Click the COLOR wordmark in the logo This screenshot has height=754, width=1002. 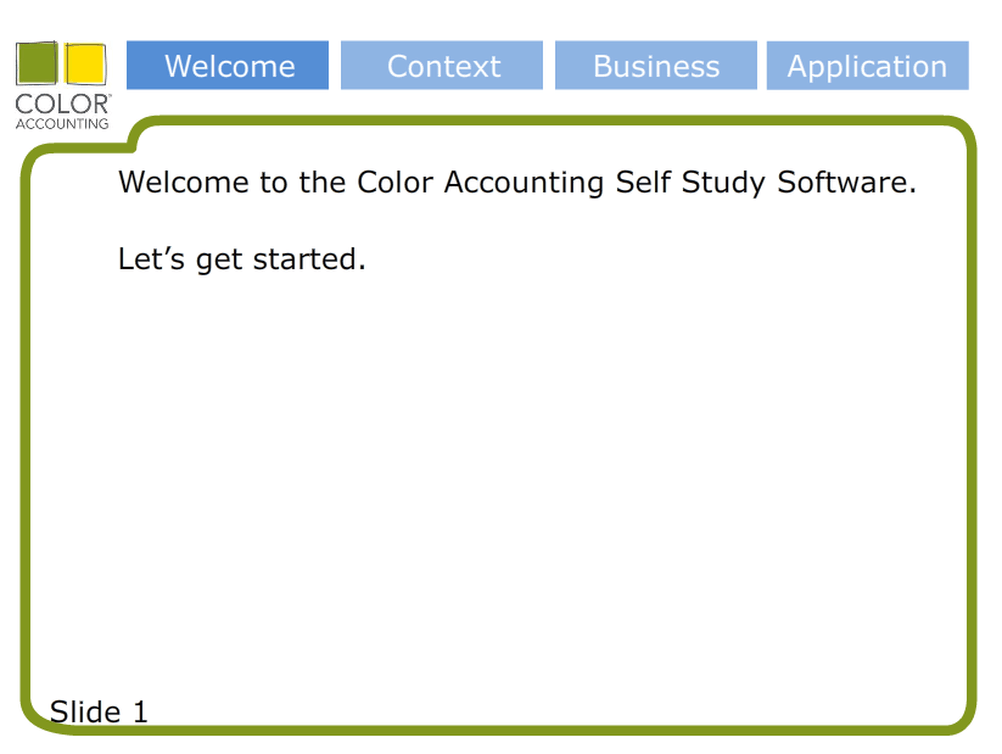tap(61, 104)
